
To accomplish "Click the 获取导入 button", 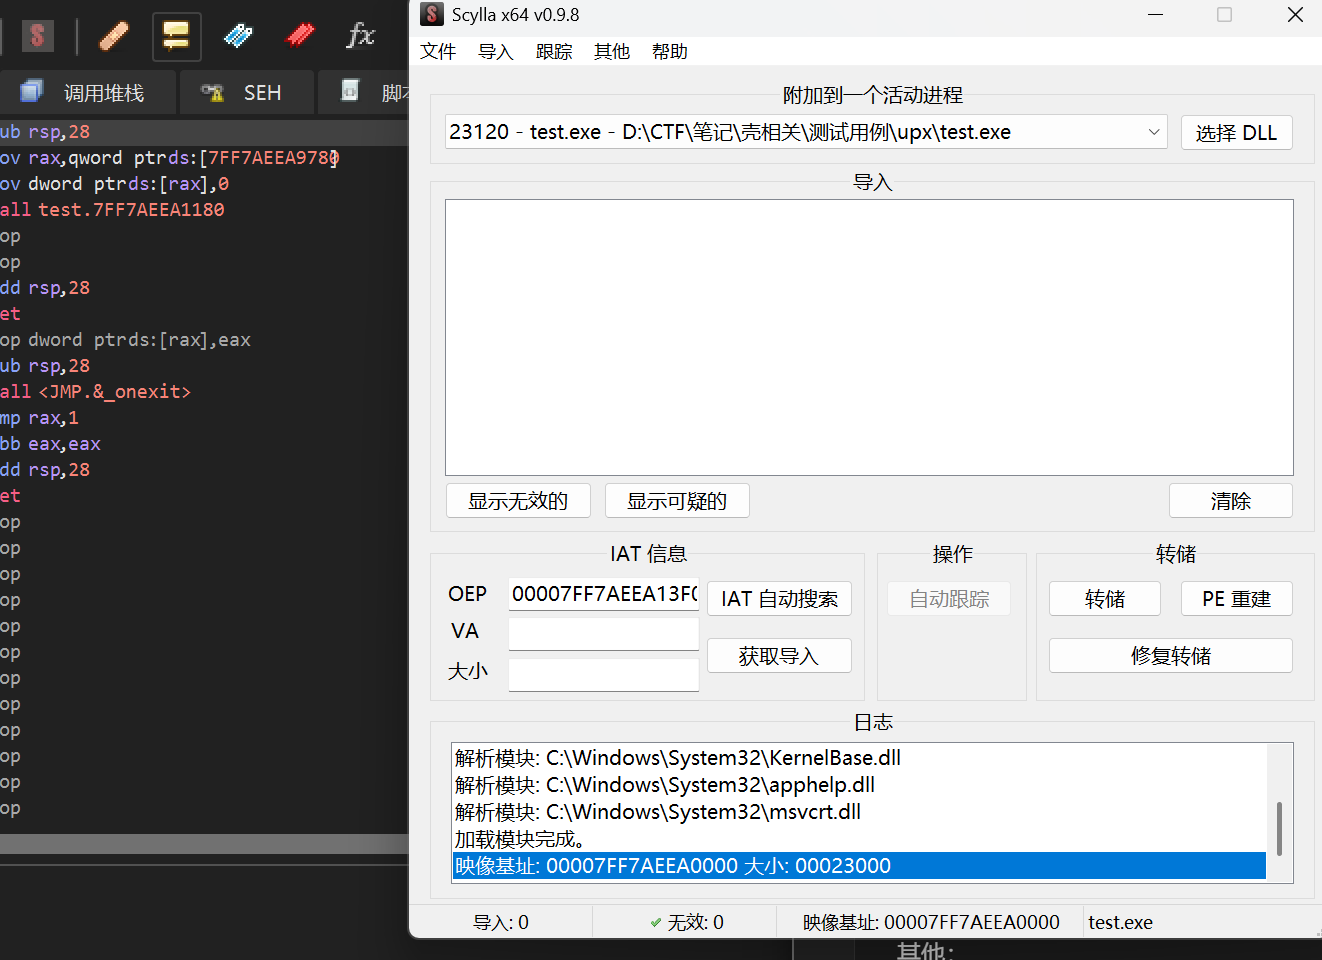I will click(780, 656).
